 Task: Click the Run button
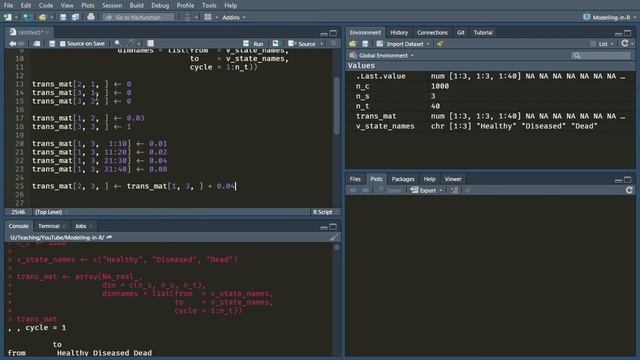pyautogui.click(x=253, y=44)
